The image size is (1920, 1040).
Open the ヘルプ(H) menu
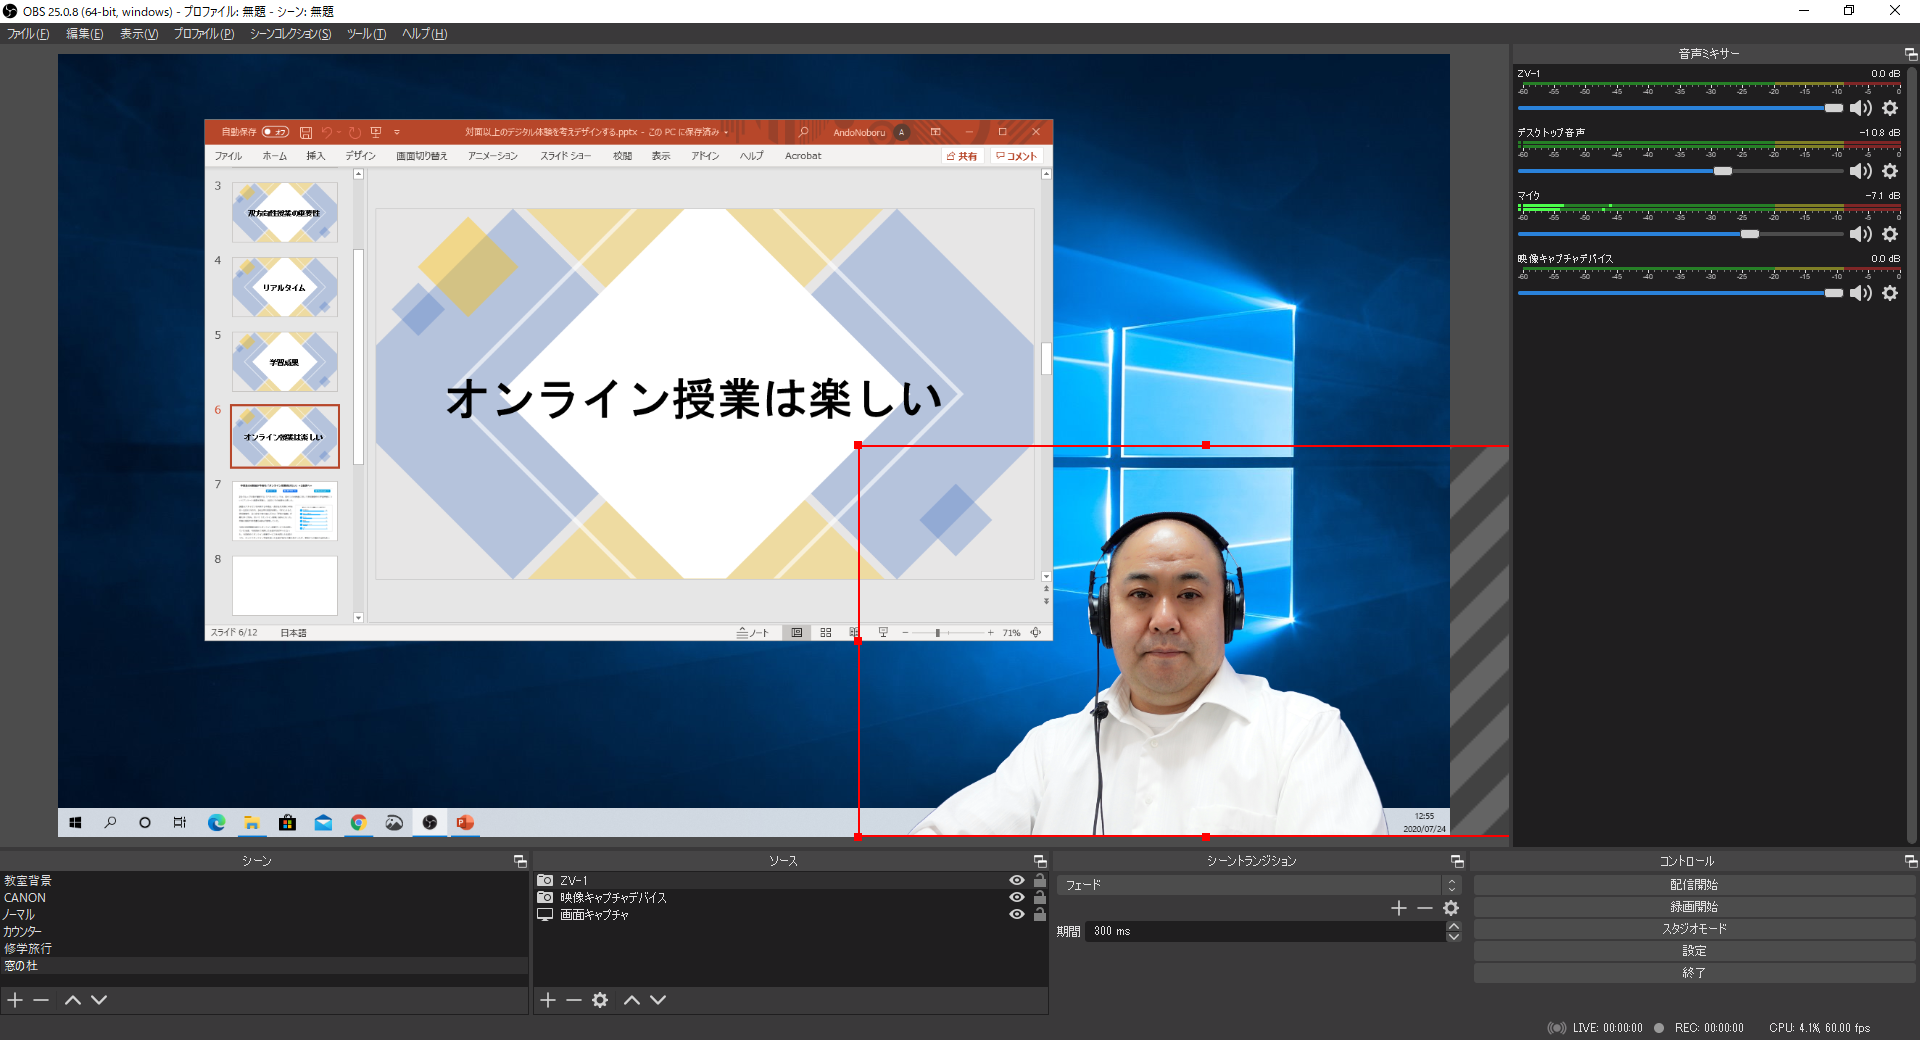[x=425, y=34]
